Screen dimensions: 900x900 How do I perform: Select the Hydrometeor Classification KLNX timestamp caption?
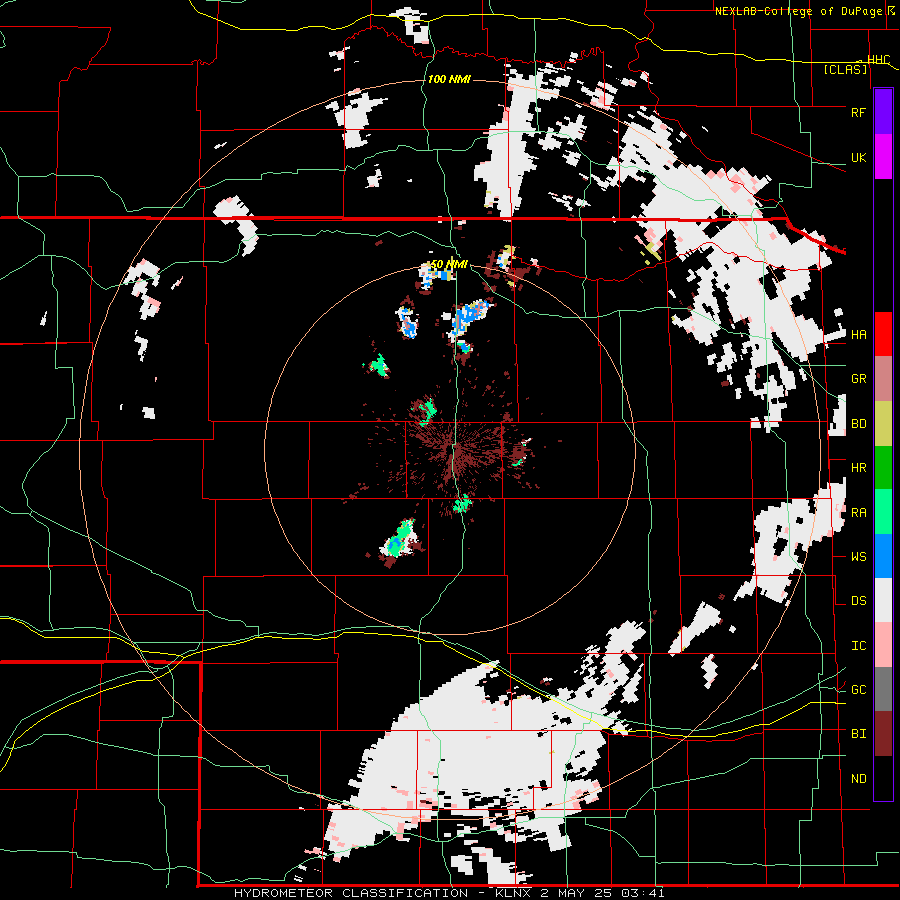coord(449,893)
